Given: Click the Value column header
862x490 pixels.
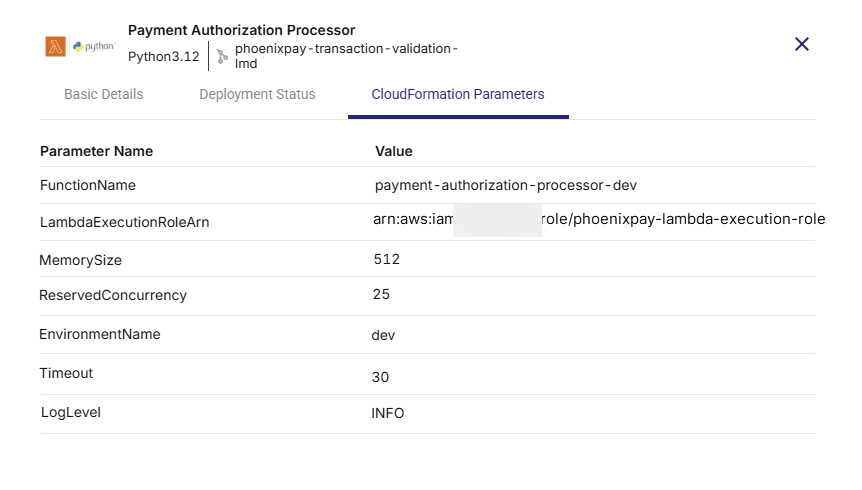Looking at the screenshot, I should tap(393, 151).
